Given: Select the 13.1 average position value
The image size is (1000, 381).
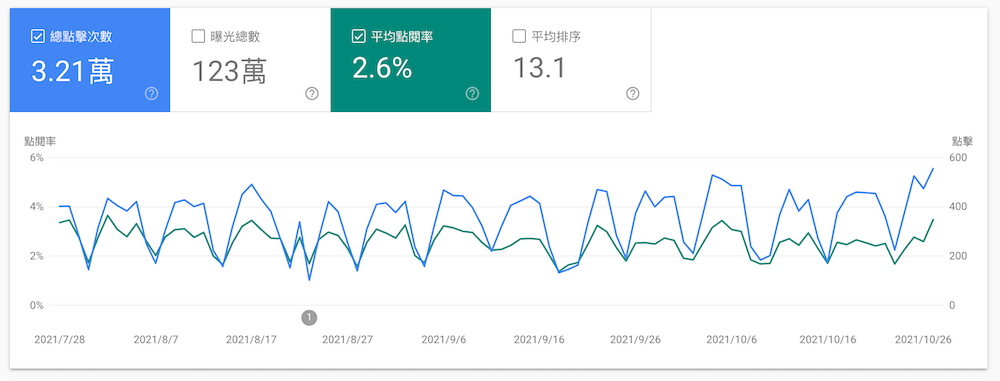Looking at the screenshot, I should tap(539, 69).
